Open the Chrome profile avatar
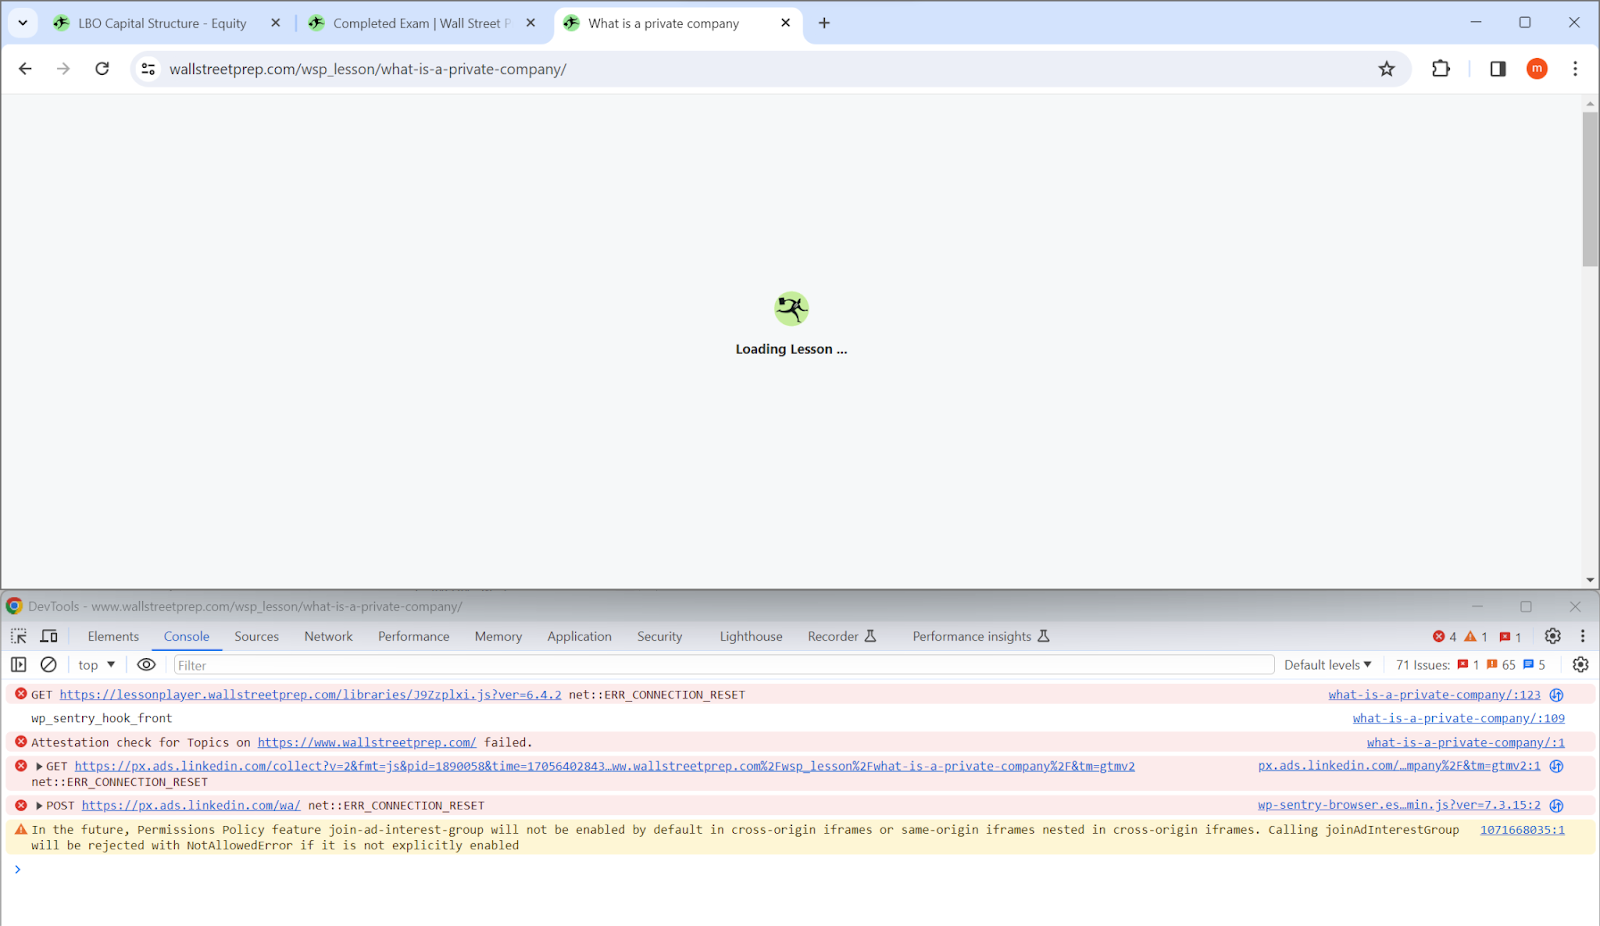 point(1537,69)
